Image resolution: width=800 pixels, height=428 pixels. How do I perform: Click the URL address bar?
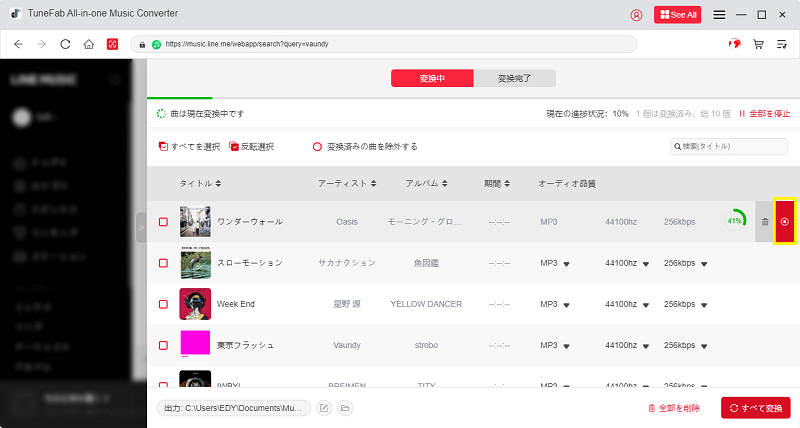coord(384,44)
